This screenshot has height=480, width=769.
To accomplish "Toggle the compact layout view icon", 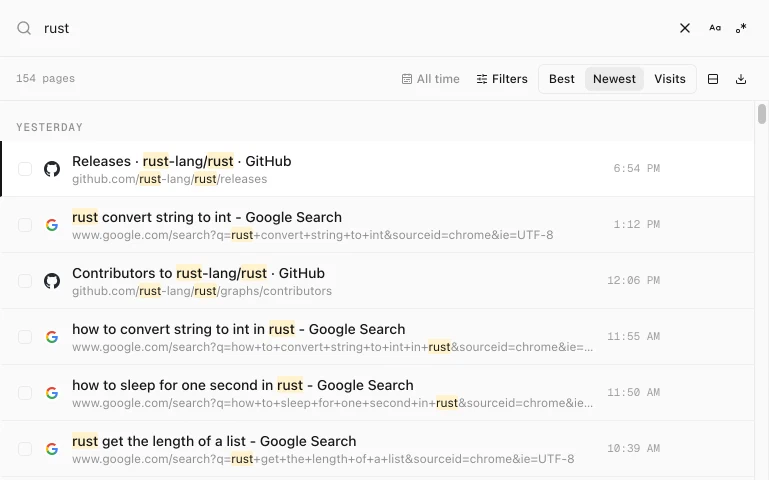I will pos(713,79).
